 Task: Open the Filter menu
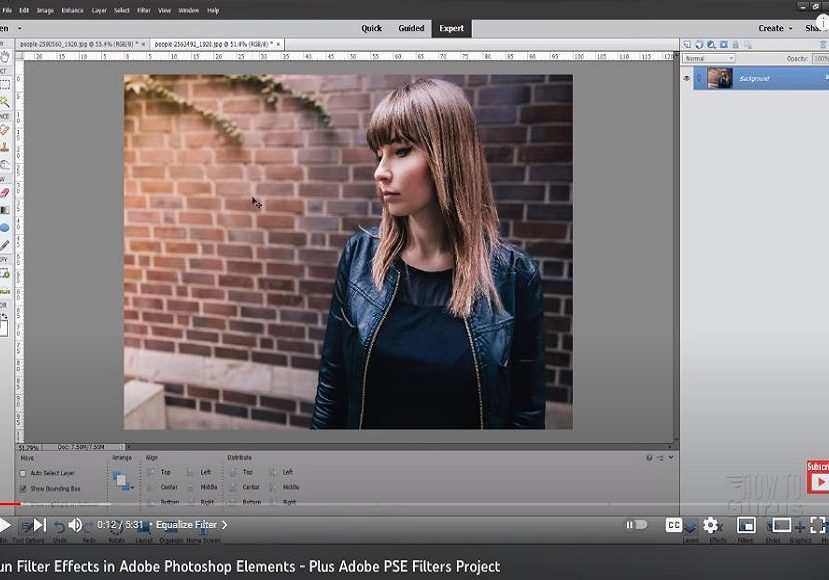(x=143, y=10)
